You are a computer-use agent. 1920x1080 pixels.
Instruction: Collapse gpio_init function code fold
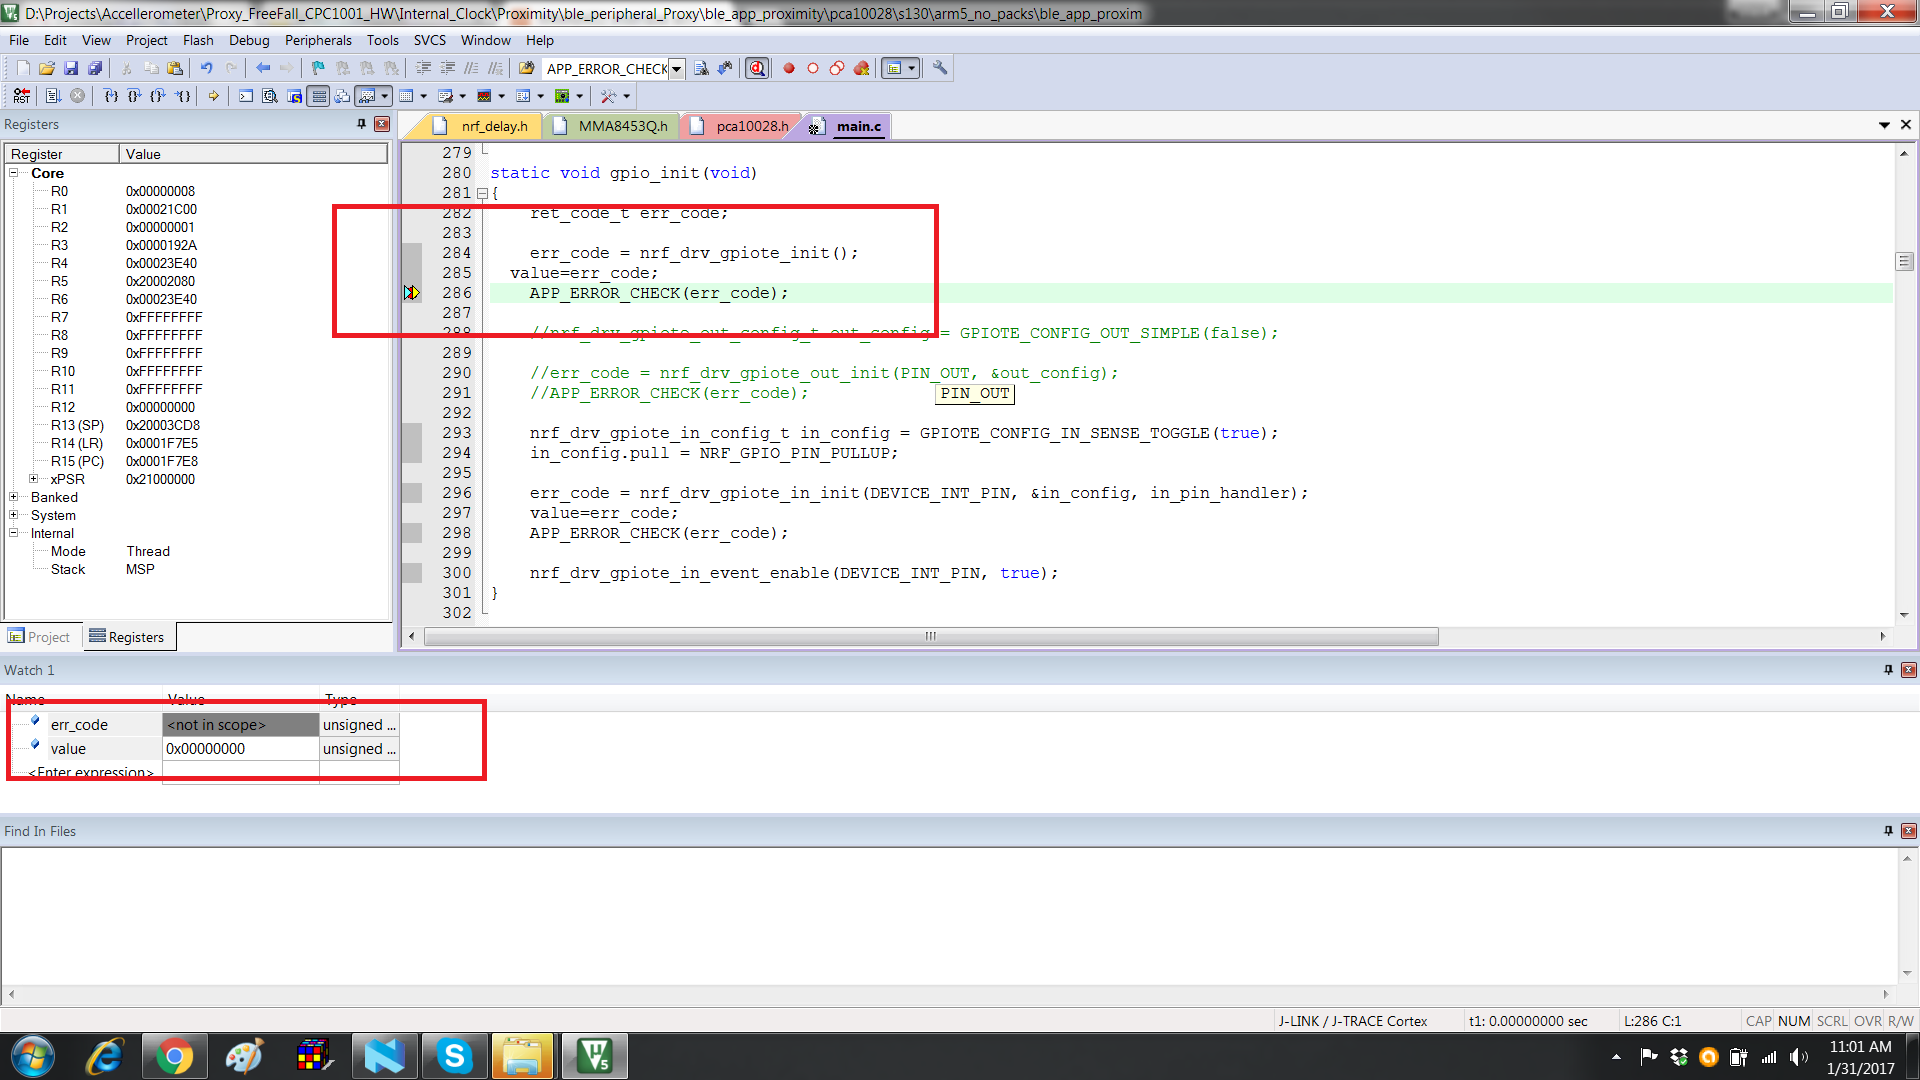coord(483,193)
